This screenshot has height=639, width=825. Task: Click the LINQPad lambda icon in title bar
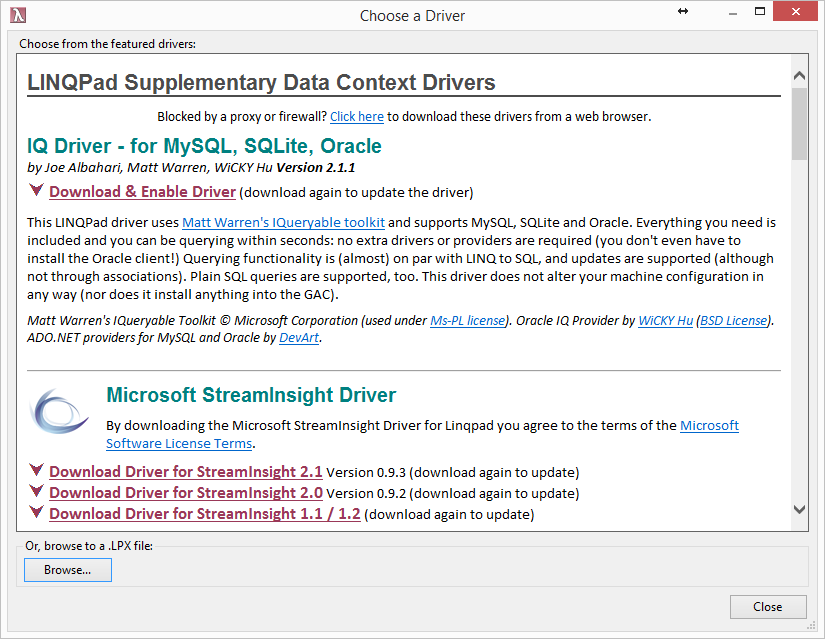click(18, 15)
